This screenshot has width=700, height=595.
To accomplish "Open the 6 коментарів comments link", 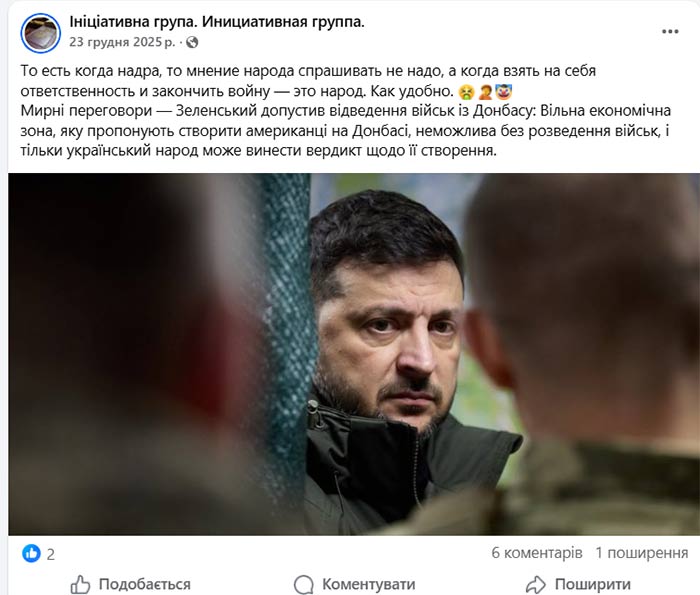I will (537, 553).
